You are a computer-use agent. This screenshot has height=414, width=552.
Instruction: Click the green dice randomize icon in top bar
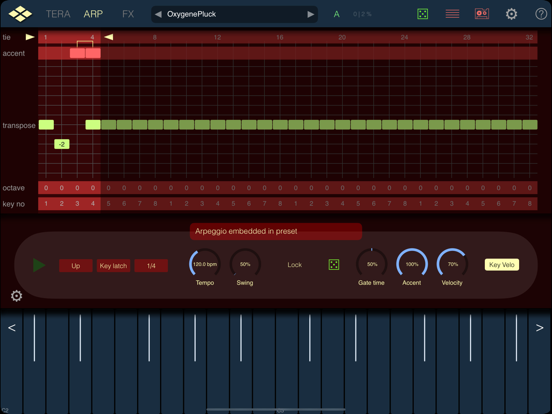tap(422, 14)
